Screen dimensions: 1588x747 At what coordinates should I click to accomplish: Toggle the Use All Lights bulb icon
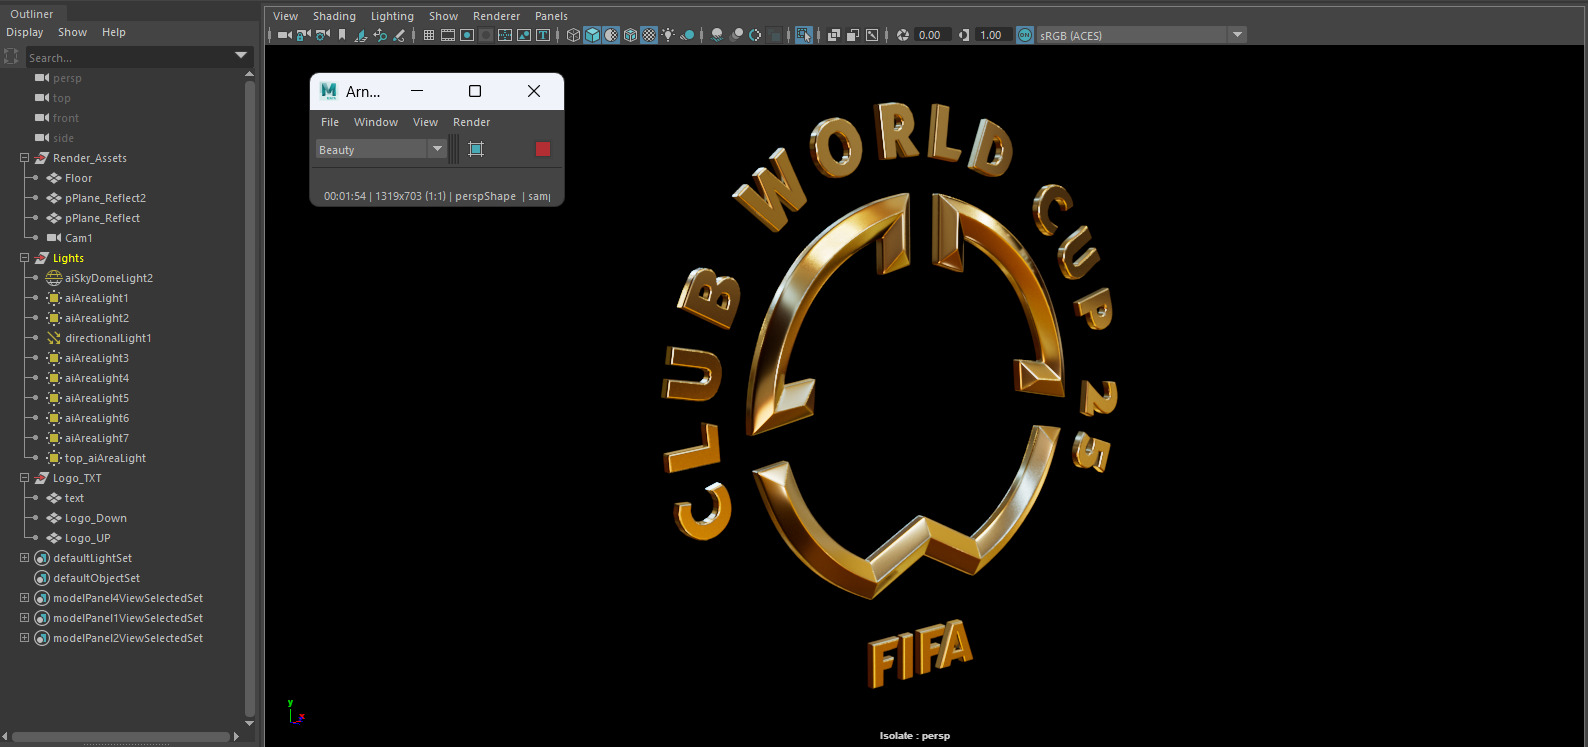pyautogui.click(x=668, y=35)
